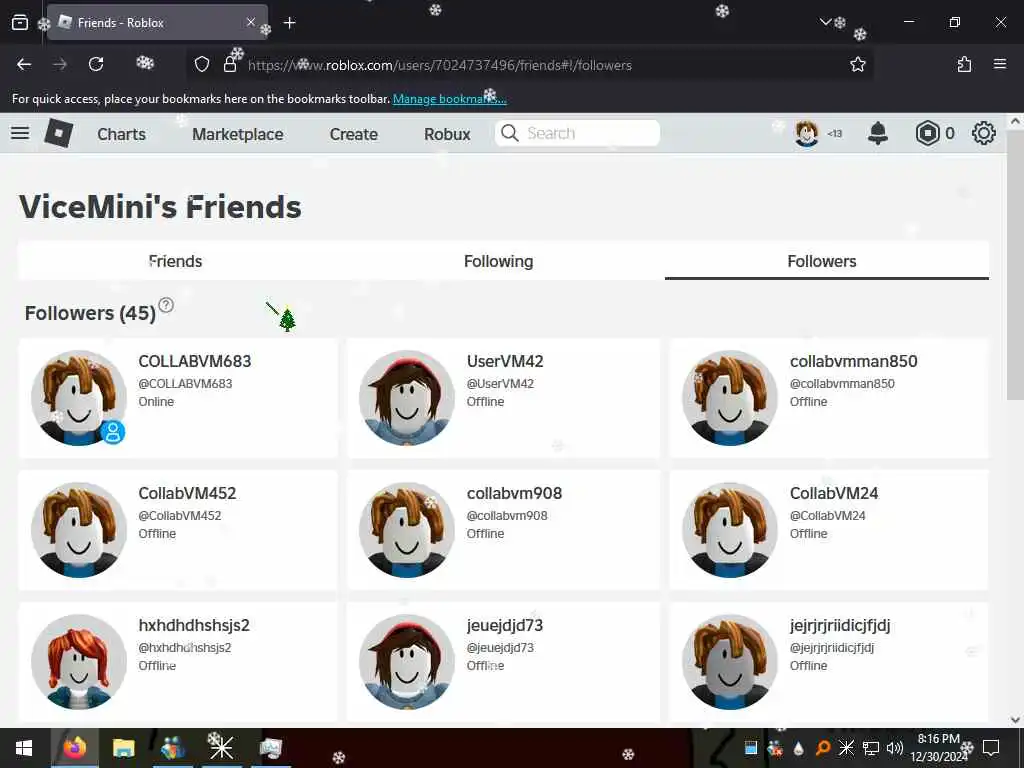This screenshot has width=1024, height=768.
Task: Open the Firefox application menu
Action: pos(1000,64)
